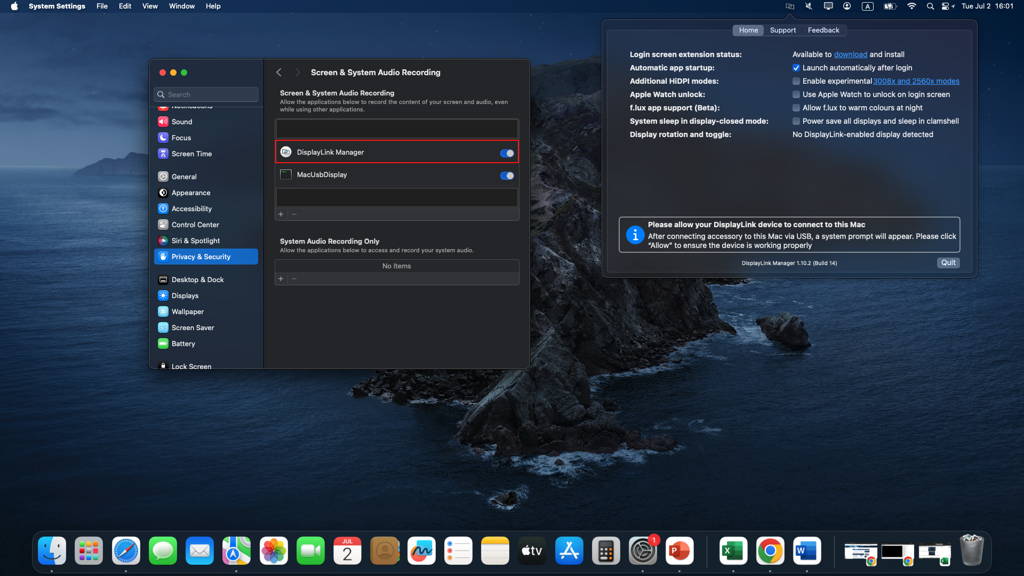
Task: Open the System Settings app menu
Action: pos(57,6)
